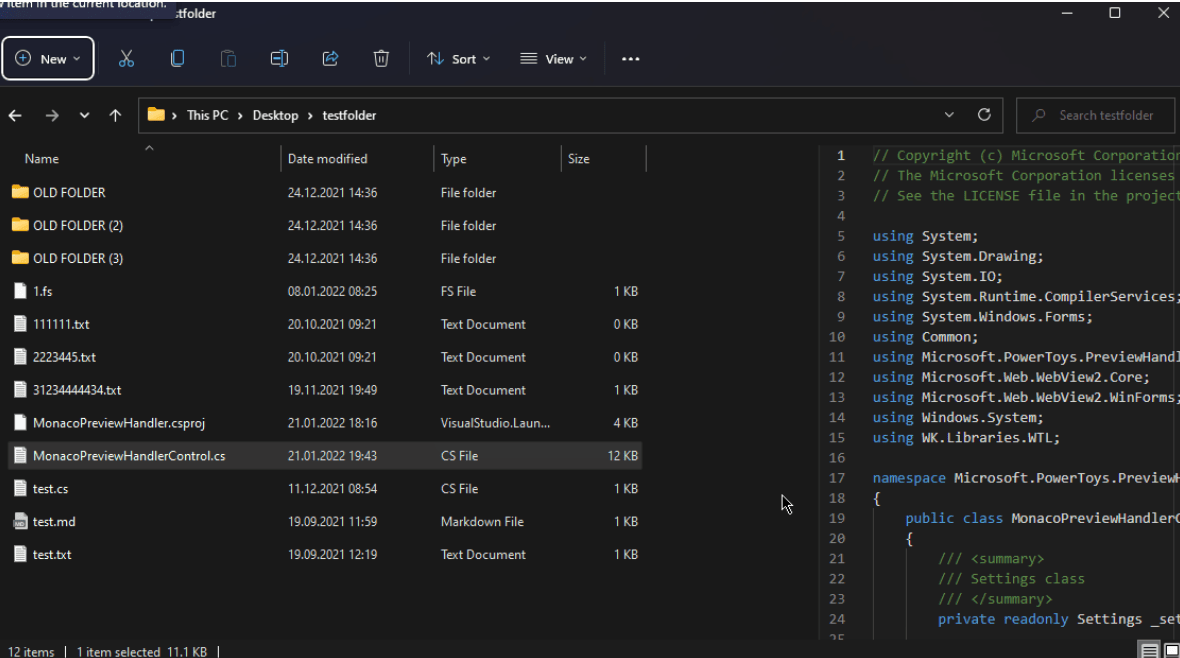The image size is (1180, 658).
Task: Click '12 items' in status bar
Action: [31, 651]
